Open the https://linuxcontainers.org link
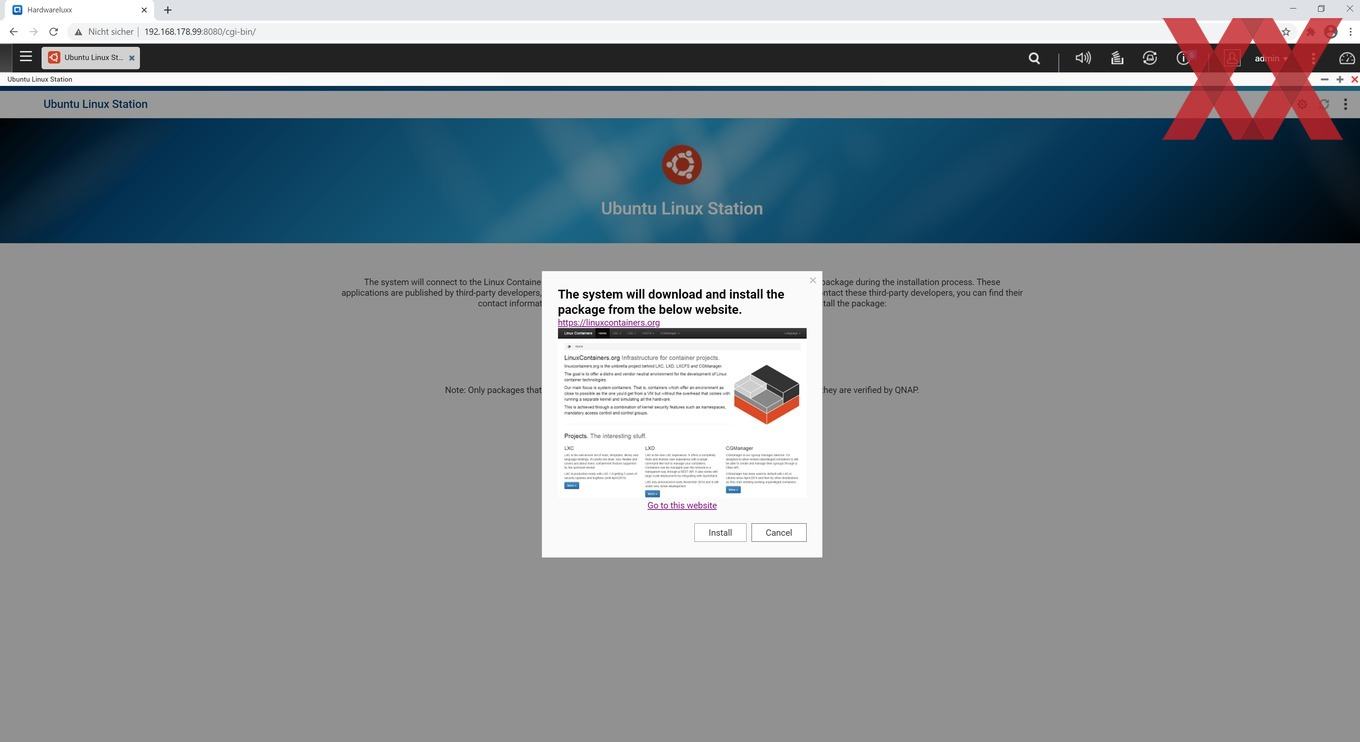1360x742 pixels. pyautogui.click(x=609, y=323)
